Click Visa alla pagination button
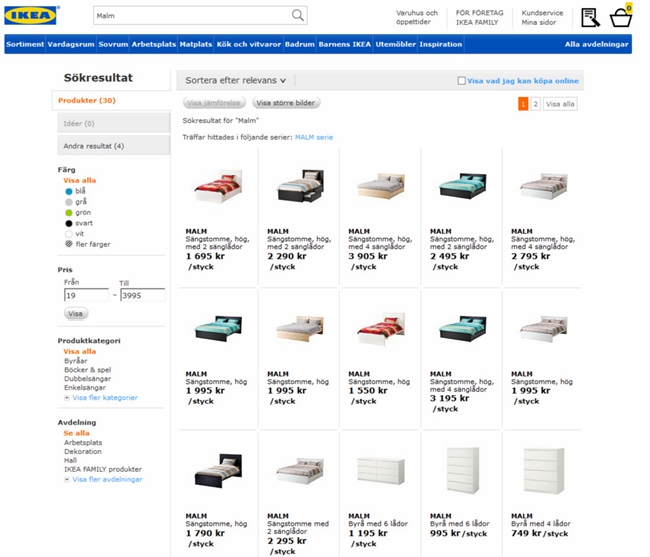 (x=560, y=104)
